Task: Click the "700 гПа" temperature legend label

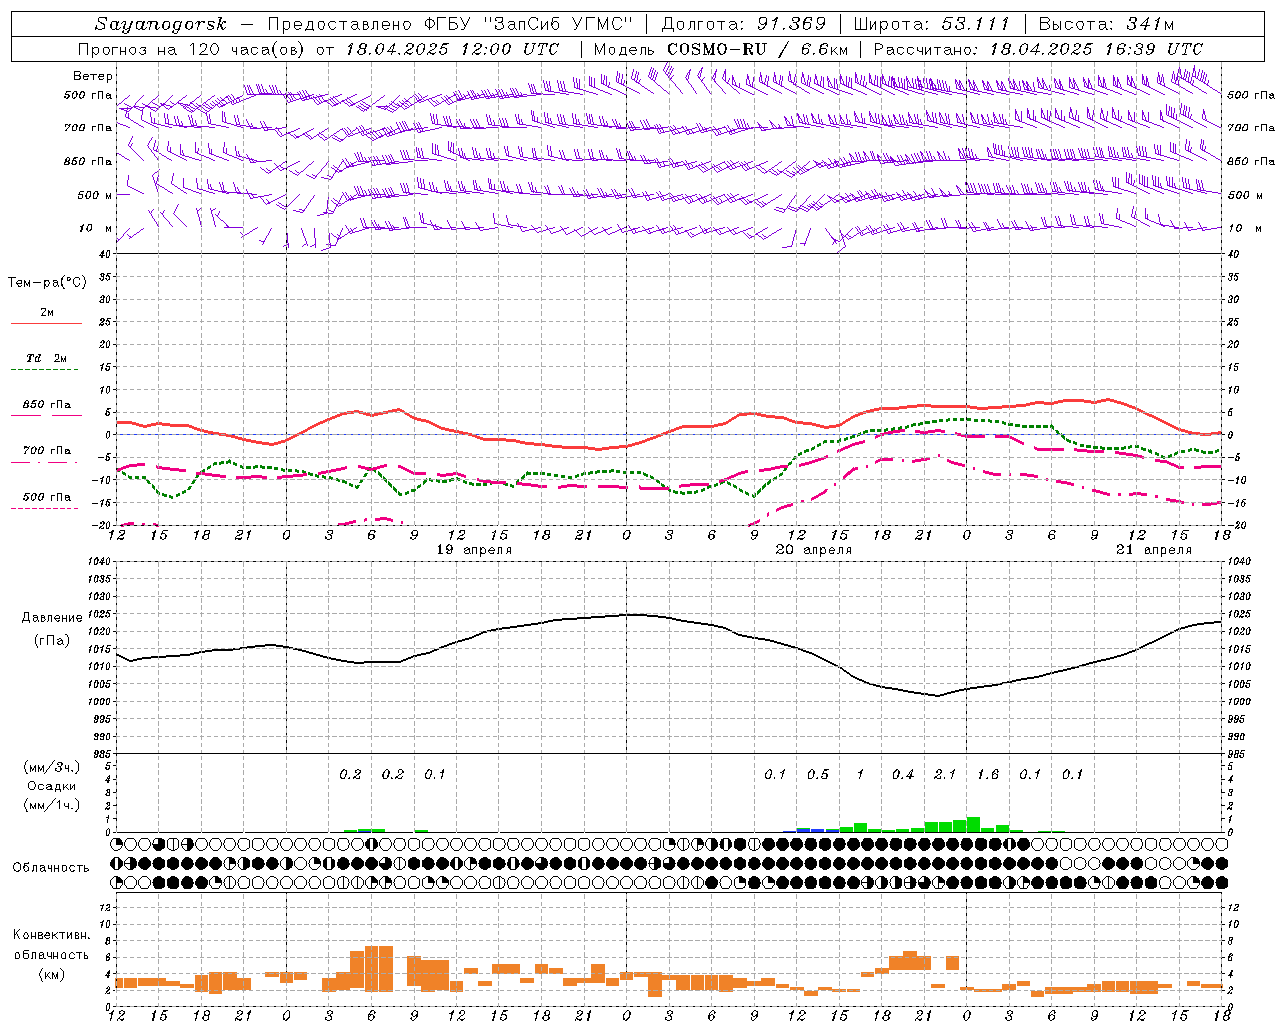Action: (47, 451)
